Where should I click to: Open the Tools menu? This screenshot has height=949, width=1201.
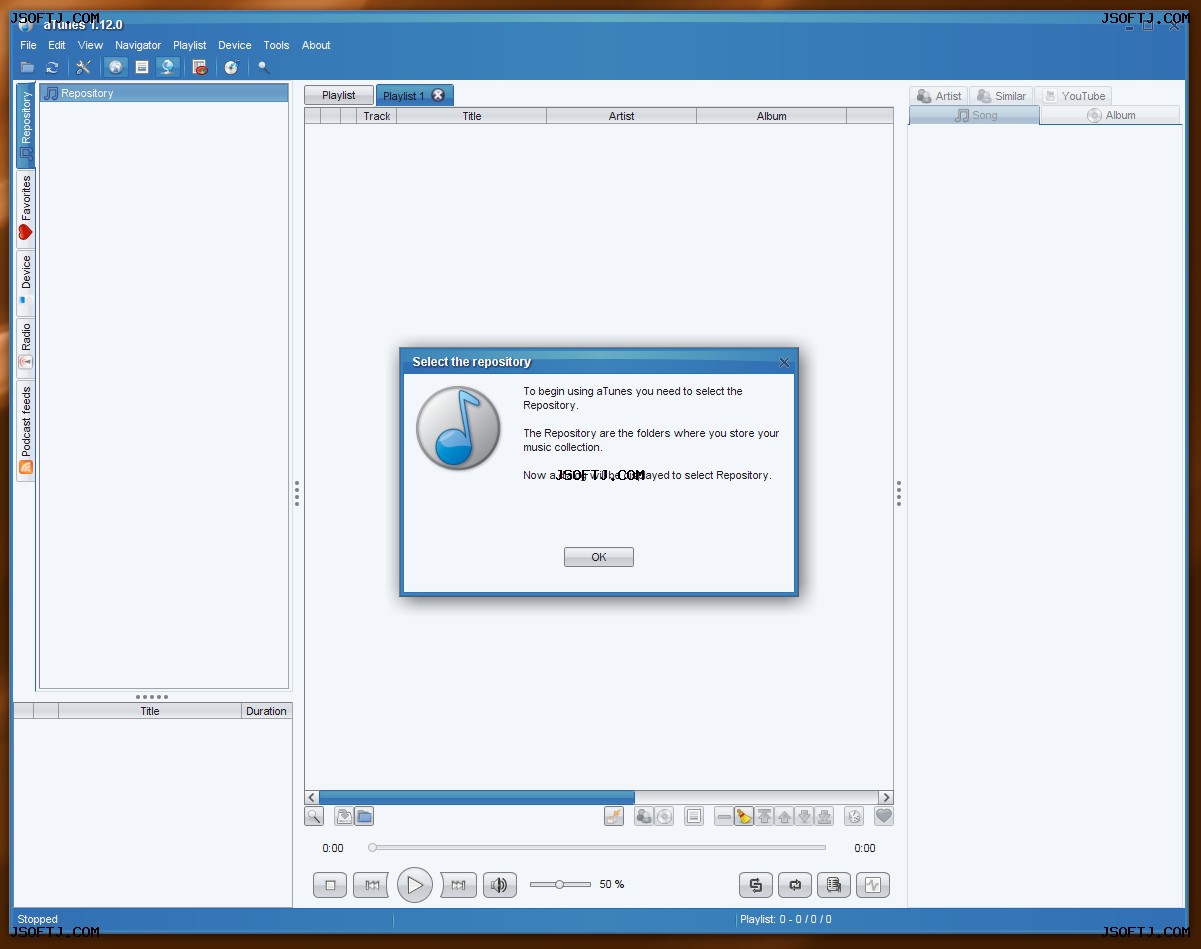pyautogui.click(x=276, y=45)
